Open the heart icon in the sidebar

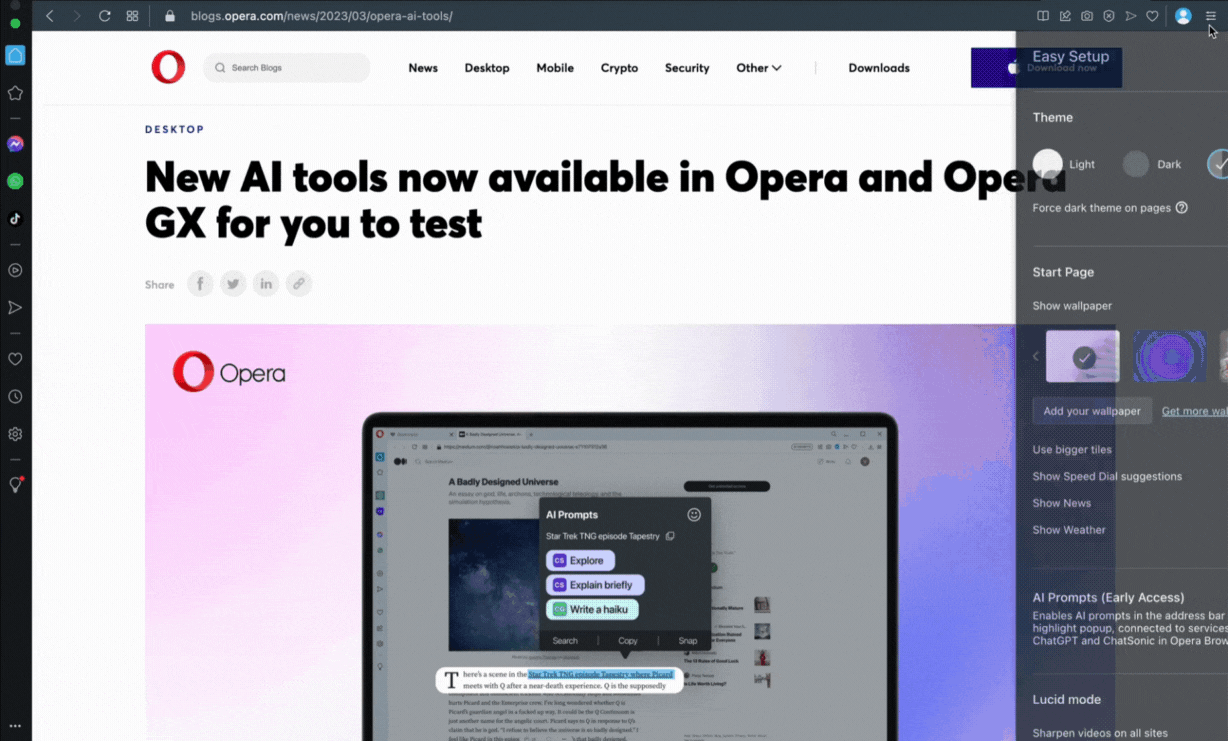(x=15, y=359)
